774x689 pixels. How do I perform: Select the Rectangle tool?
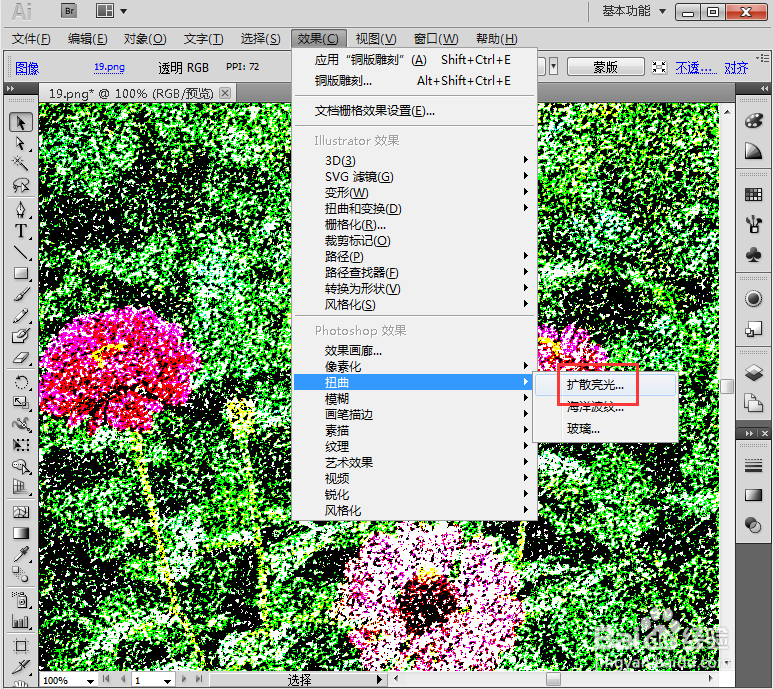point(21,273)
